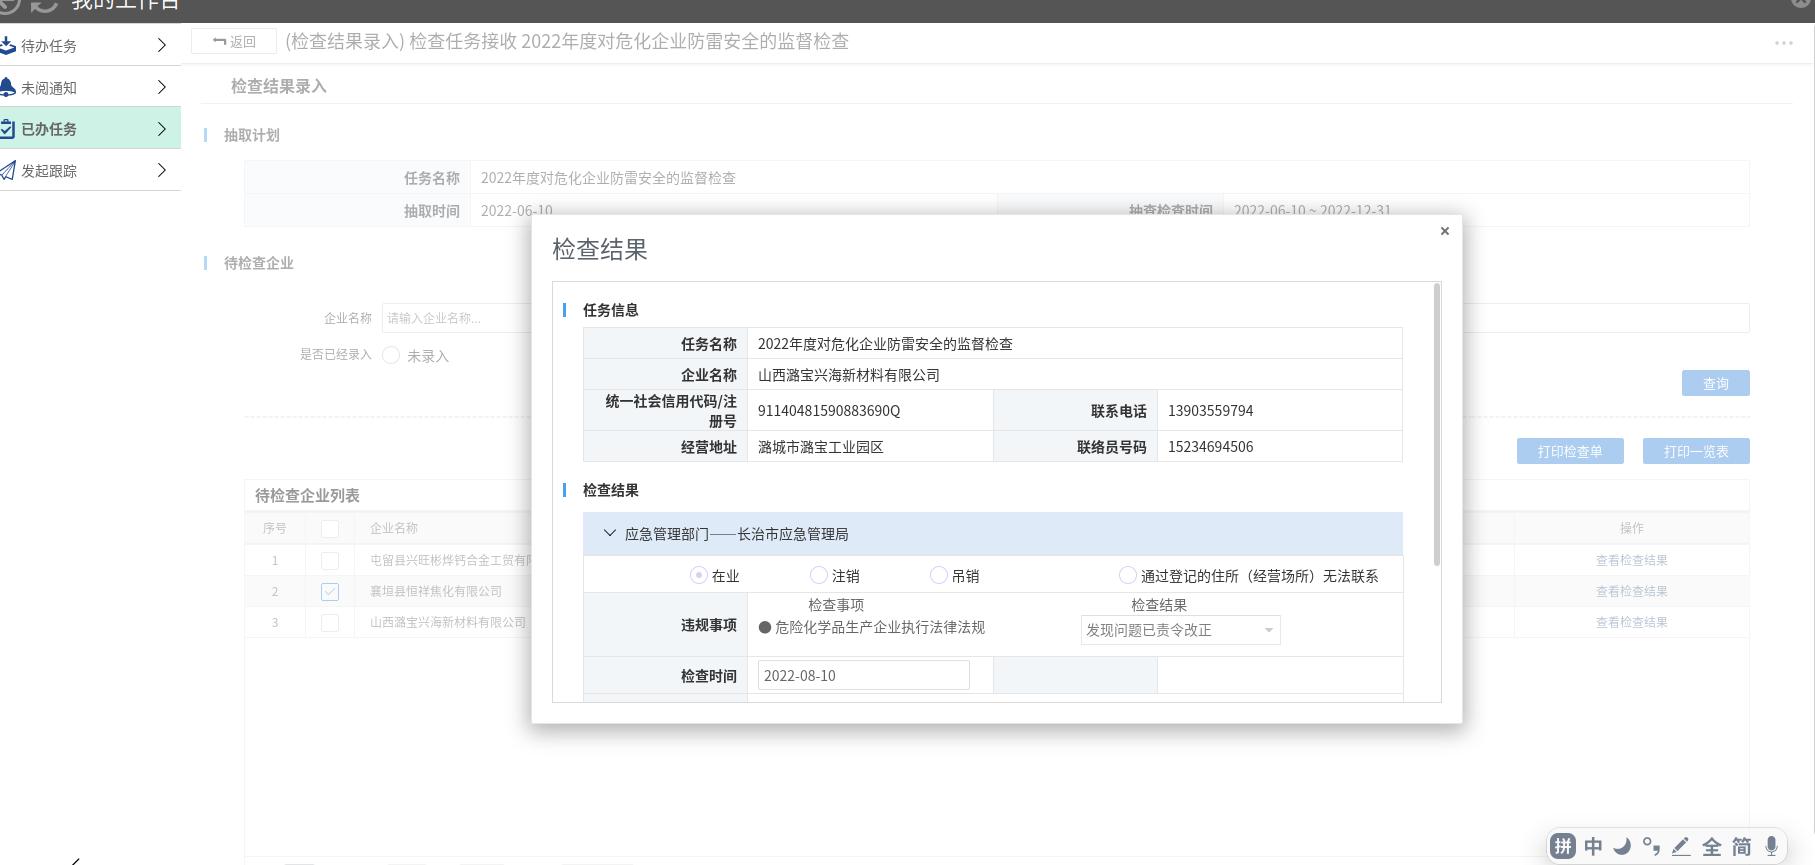The image size is (1815, 865).
Task: Click the 打印检查单 button
Action: tap(1570, 451)
